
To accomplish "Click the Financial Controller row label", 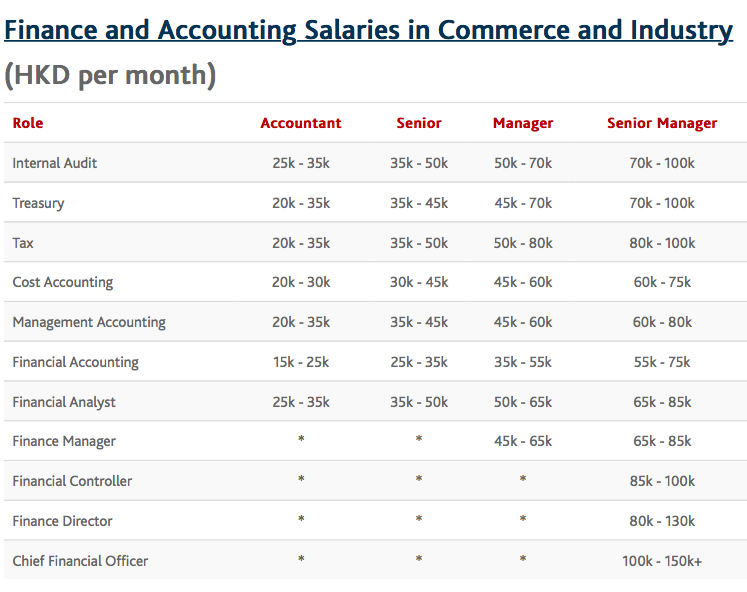I will point(72,481).
